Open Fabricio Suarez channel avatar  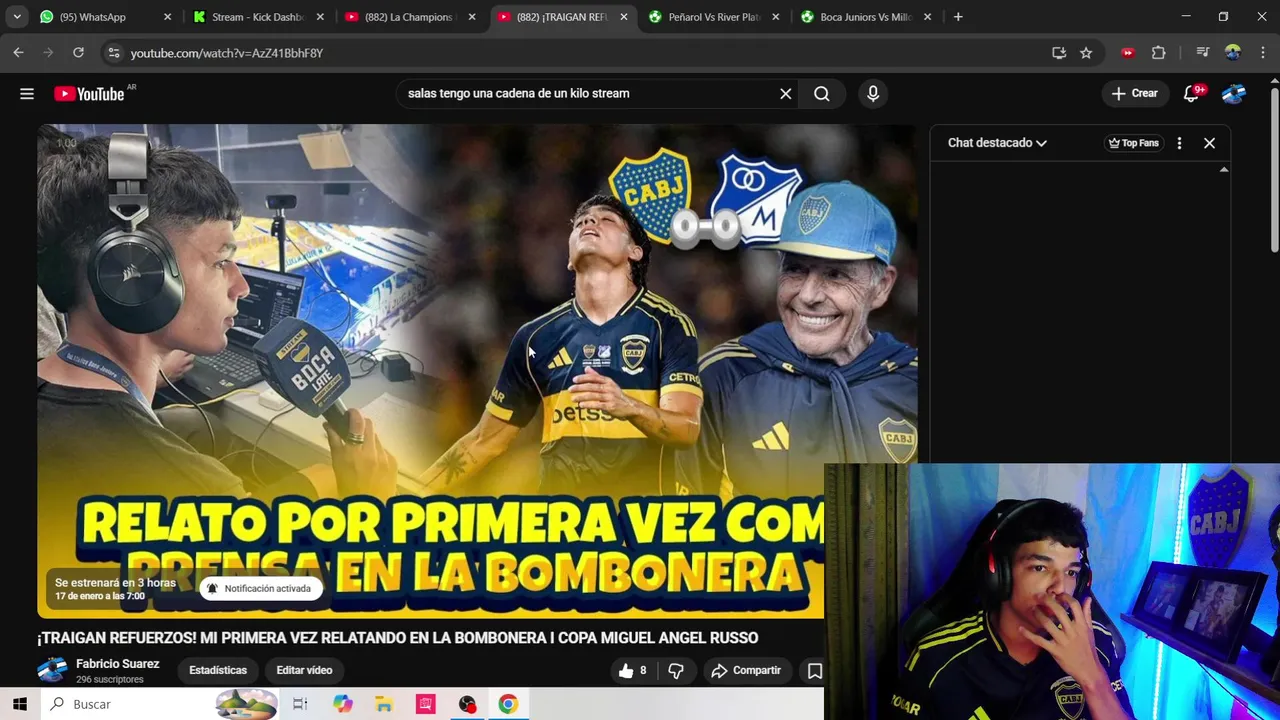click(52, 670)
